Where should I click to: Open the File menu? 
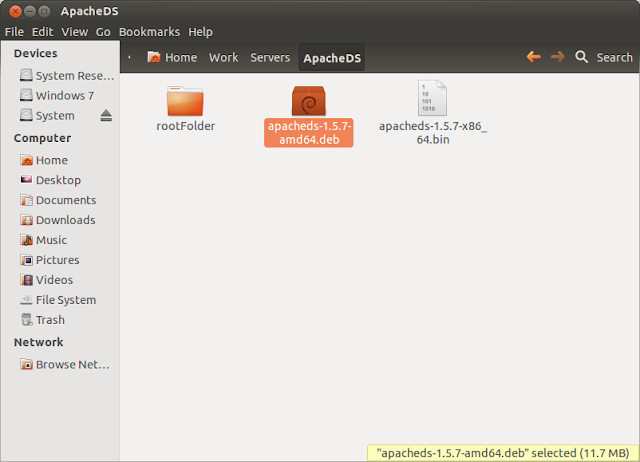(x=14, y=32)
